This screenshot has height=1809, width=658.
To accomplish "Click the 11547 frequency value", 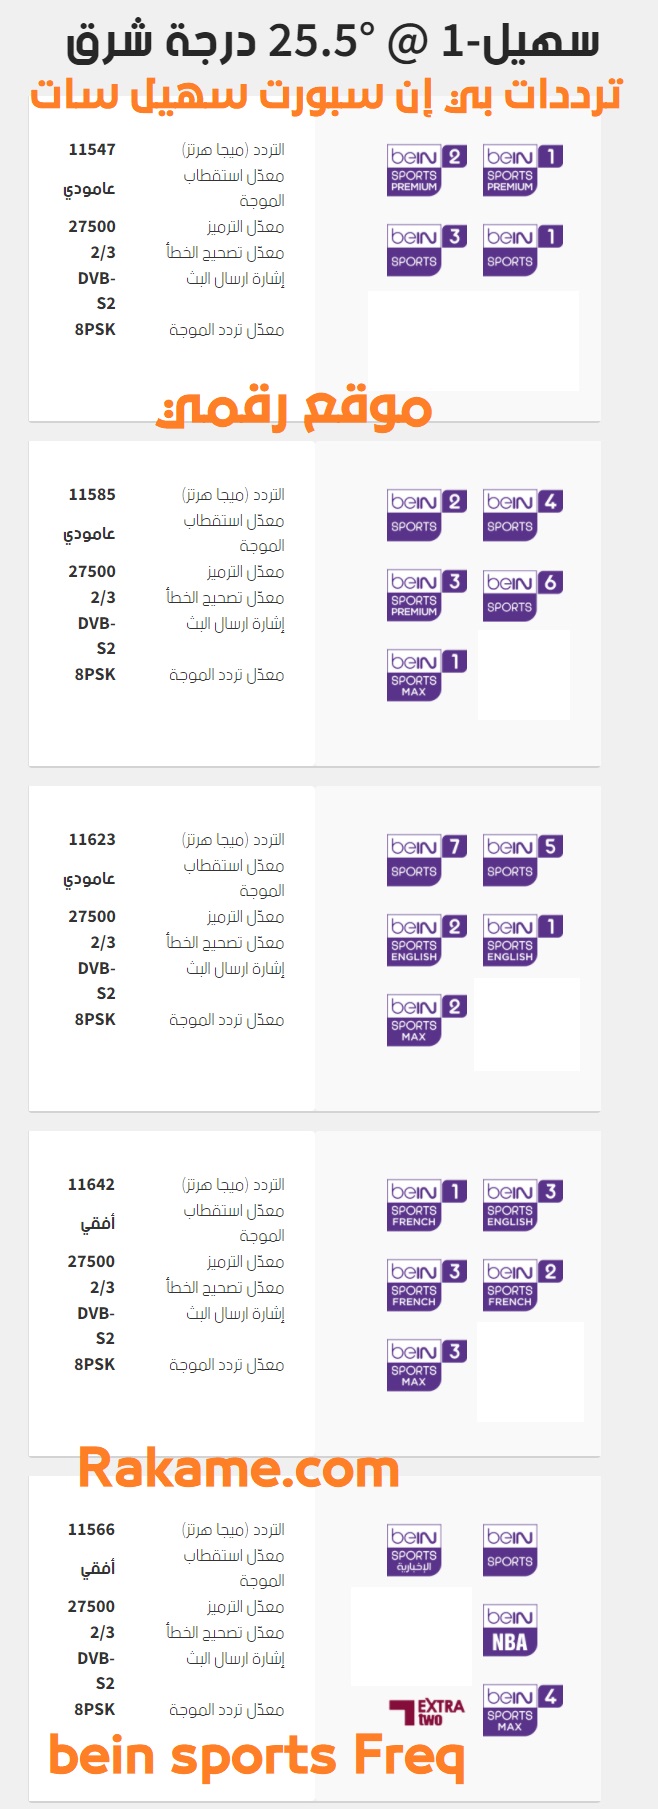I will (92, 150).
